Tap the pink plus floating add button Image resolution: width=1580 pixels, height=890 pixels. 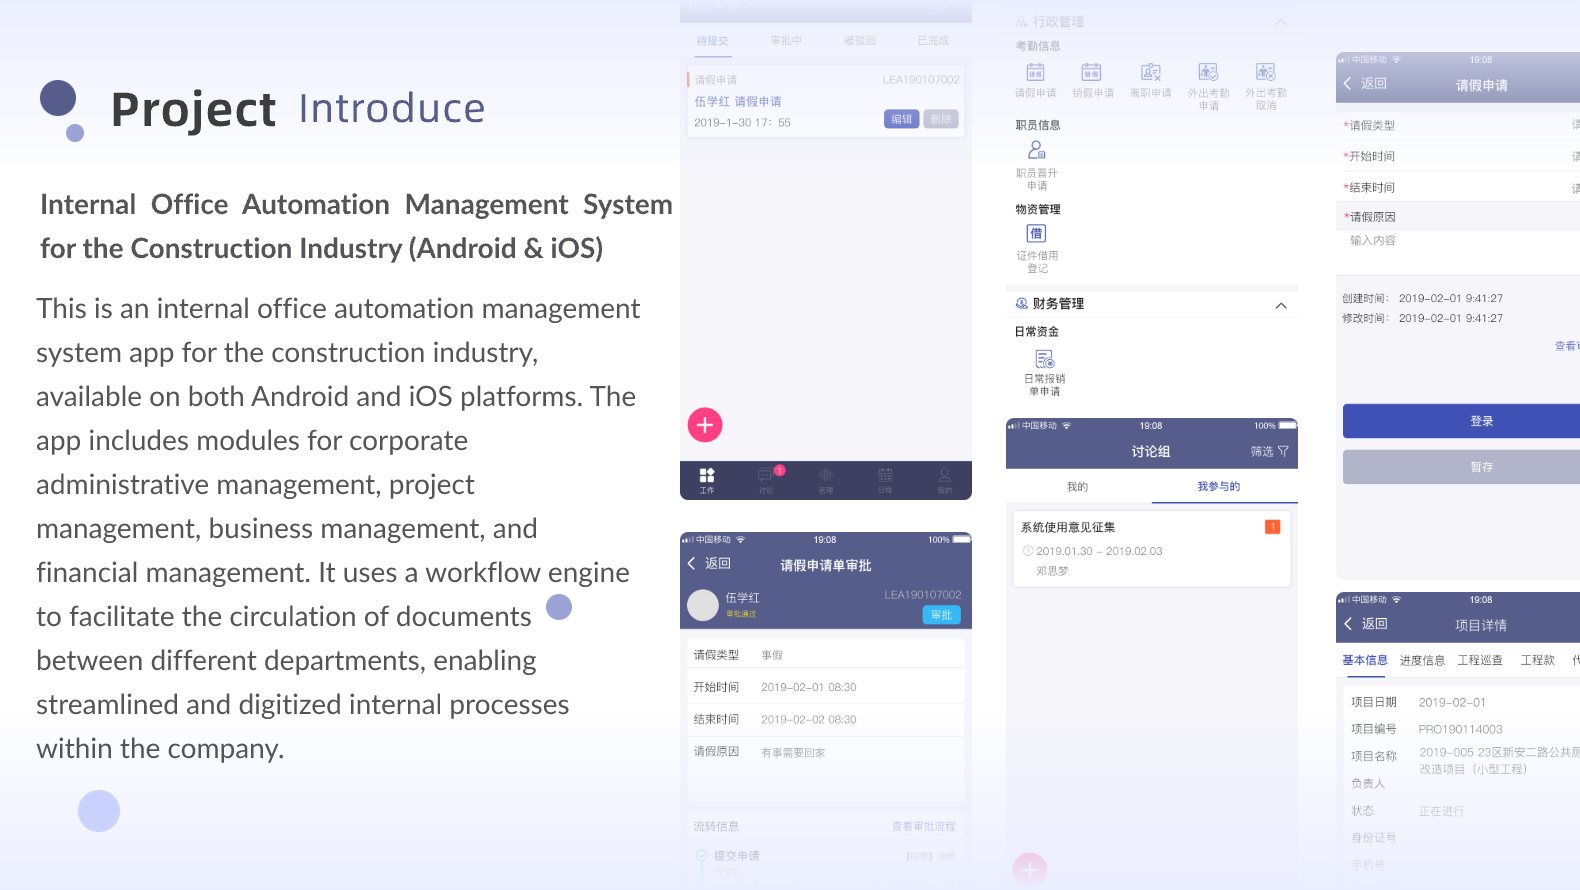(x=705, y=425)
